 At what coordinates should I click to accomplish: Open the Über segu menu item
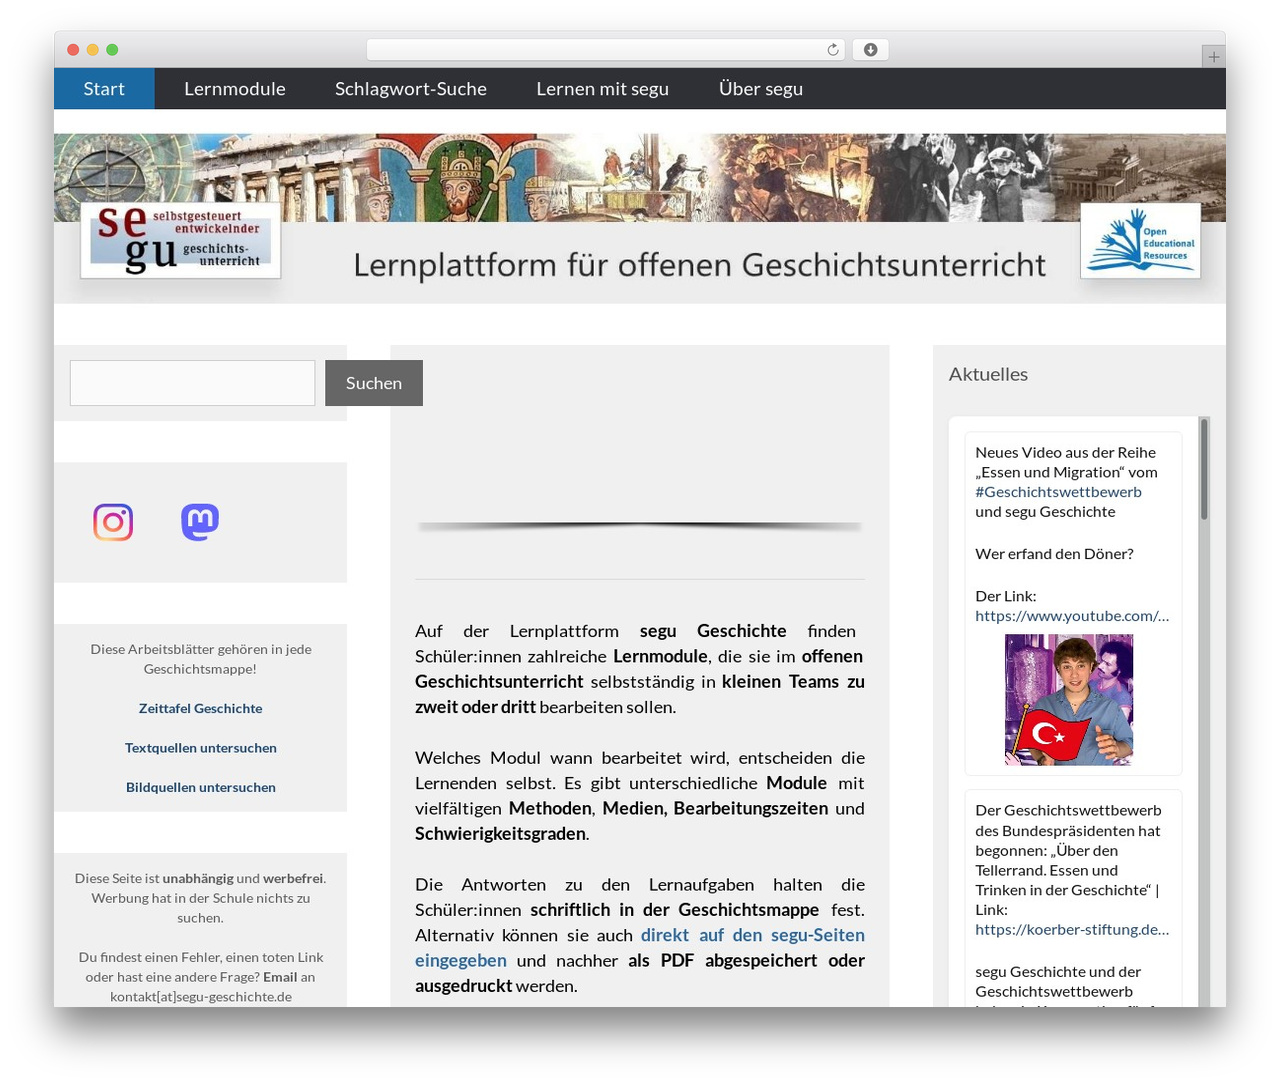point(761,89)
